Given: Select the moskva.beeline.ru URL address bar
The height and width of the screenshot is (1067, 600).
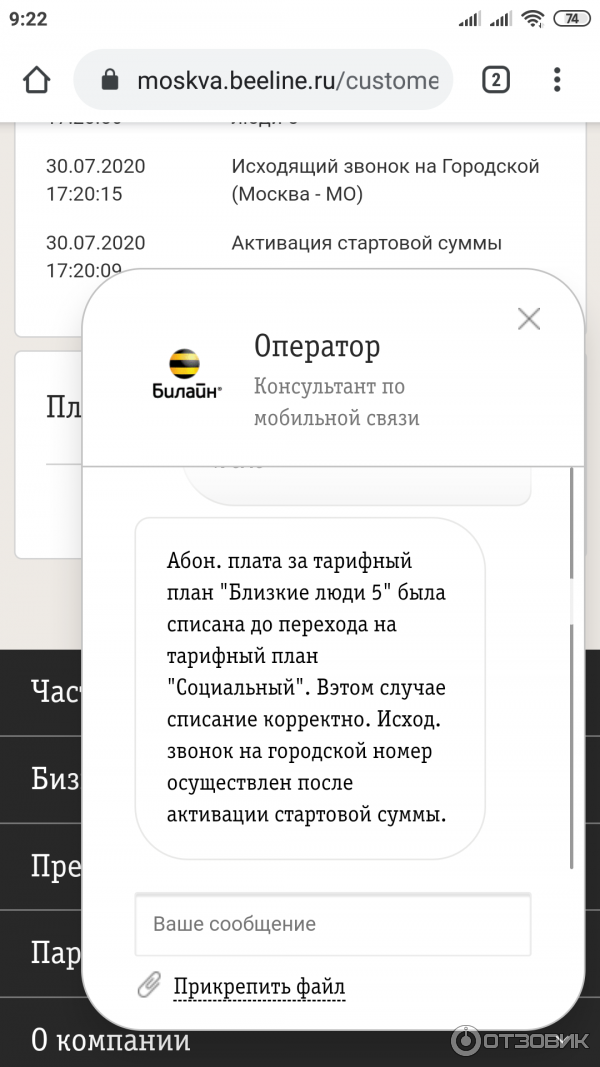Looking at the screenshot, I should (285, 80).
